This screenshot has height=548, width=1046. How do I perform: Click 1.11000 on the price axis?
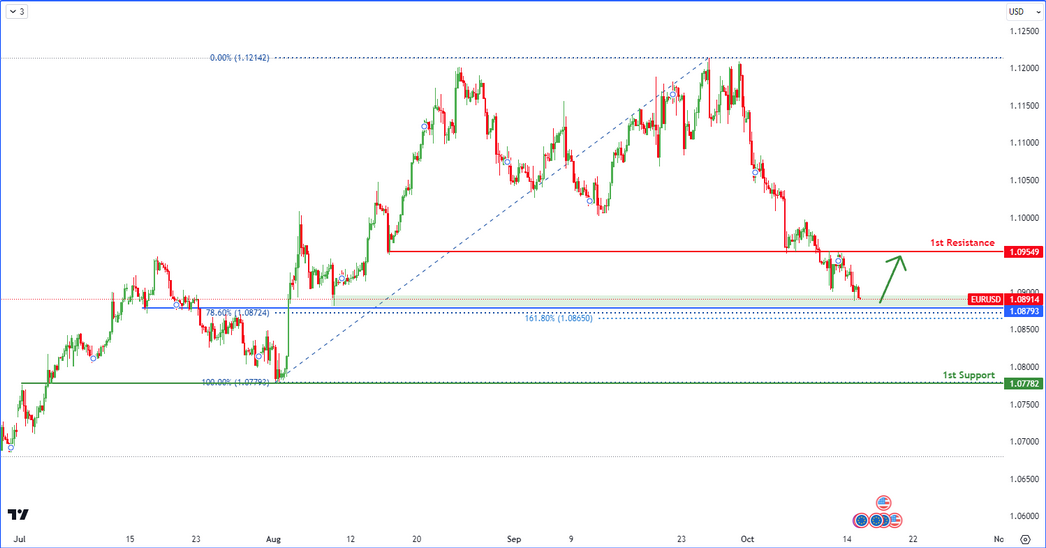(1024, 143)
